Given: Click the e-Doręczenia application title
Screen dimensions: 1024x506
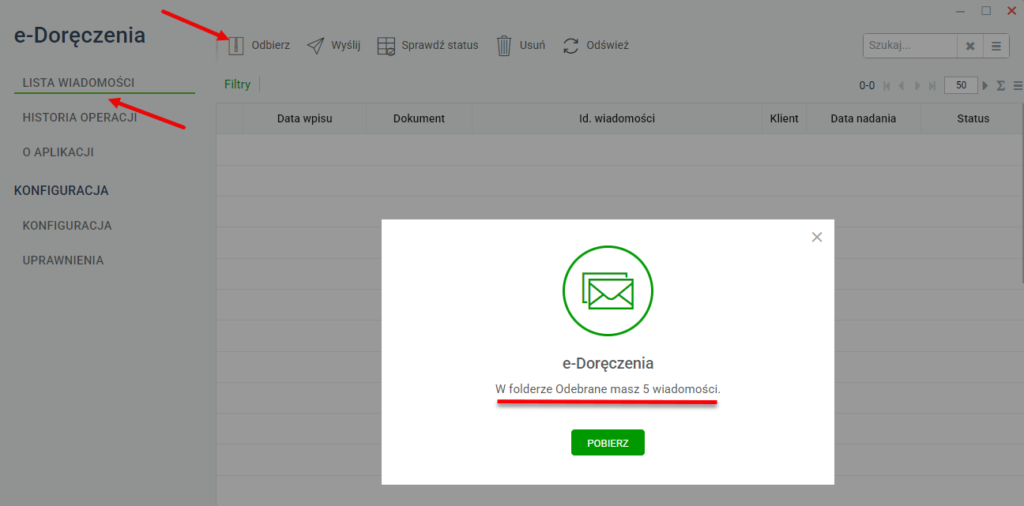Looking at the screenshot, I should 80,36.
